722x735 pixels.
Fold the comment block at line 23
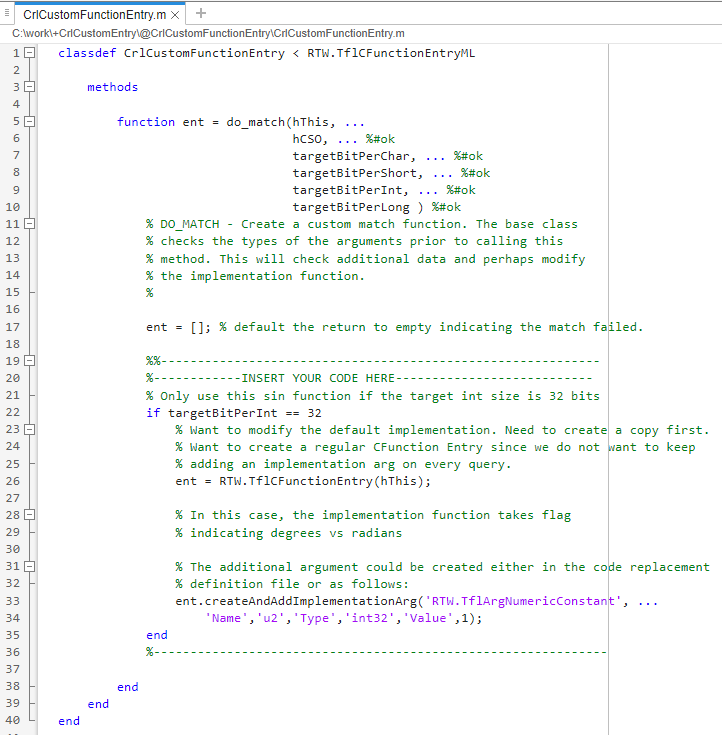click(29, 429)
